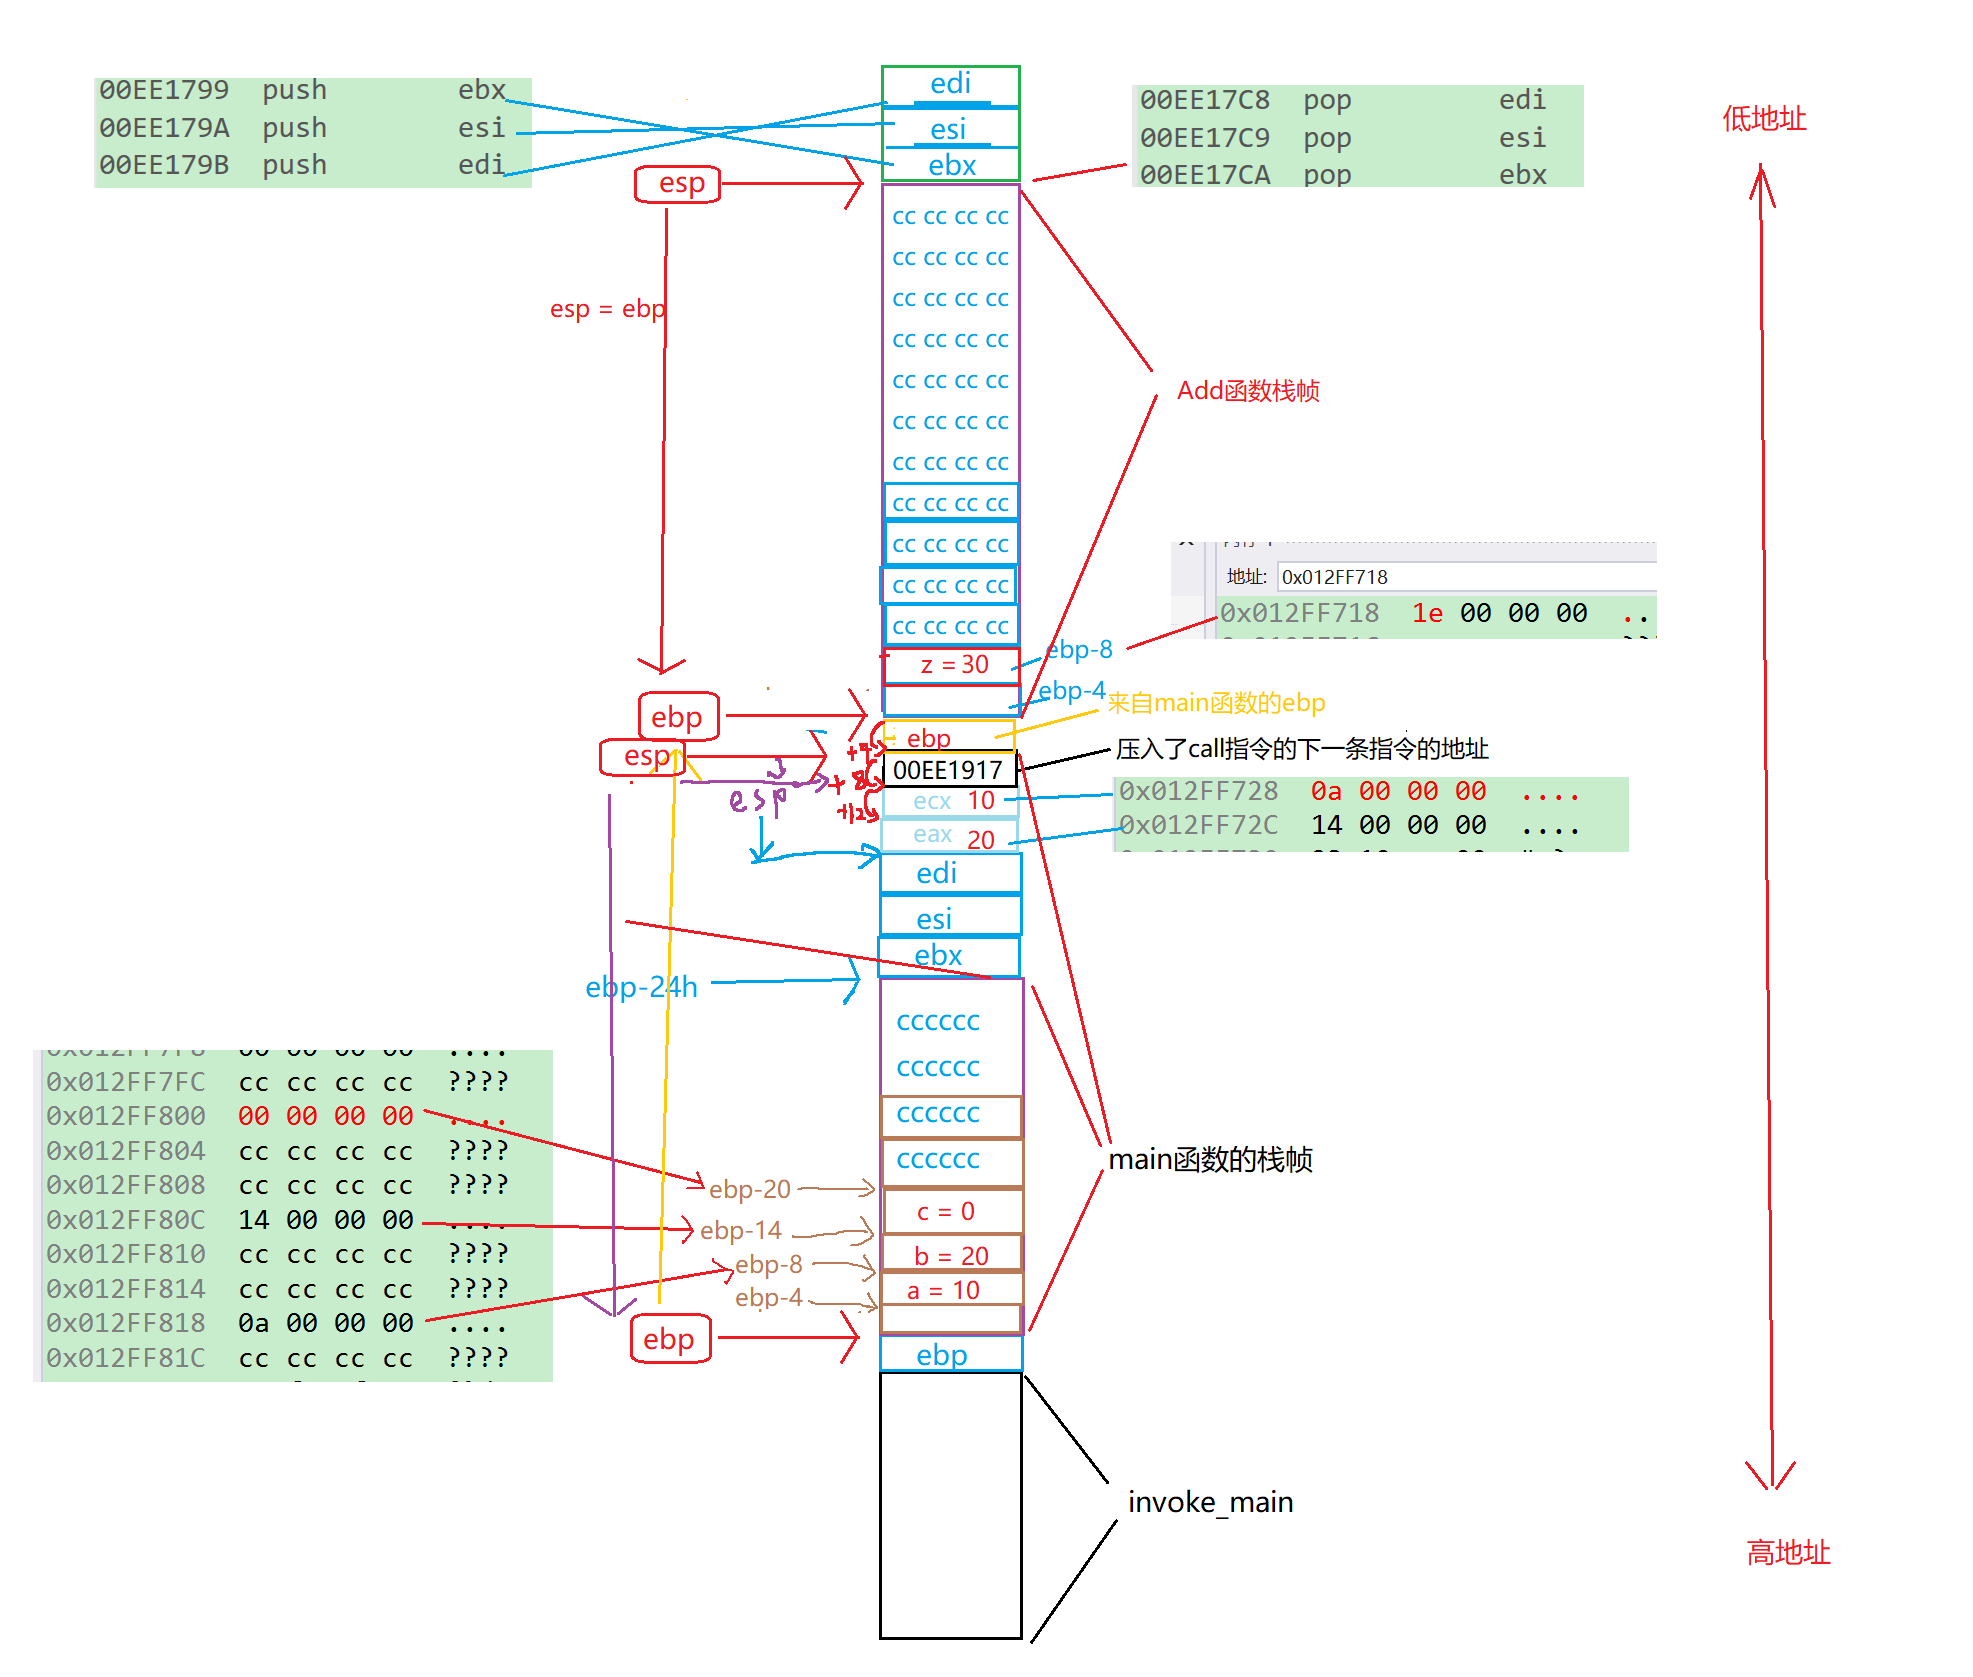Select the "00EE179A push esi" instruction line
Screen dimensions: 1973x1677
pos(303,128)
